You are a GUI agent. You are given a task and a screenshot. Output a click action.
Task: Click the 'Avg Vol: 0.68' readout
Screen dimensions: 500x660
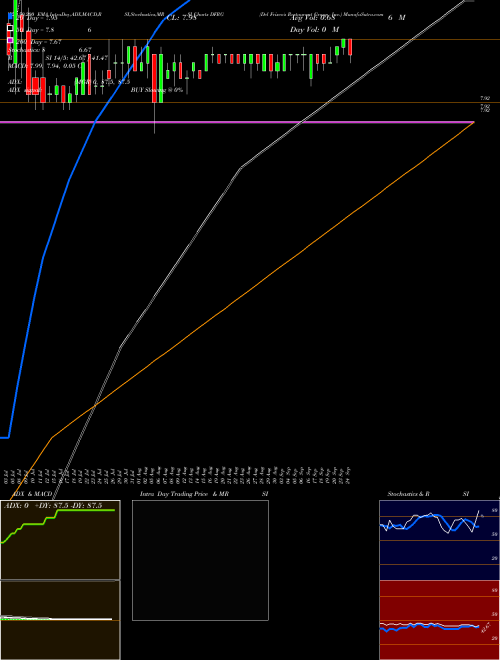point(311,18)
